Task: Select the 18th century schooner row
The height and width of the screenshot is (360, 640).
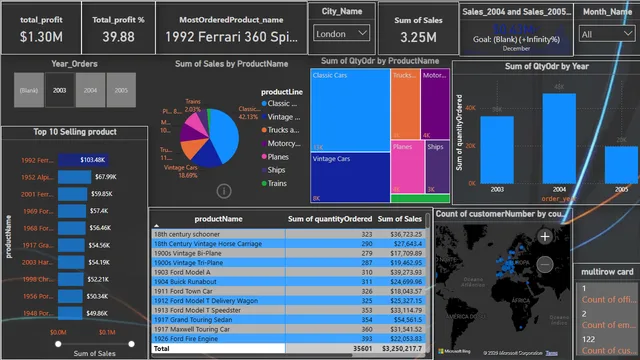Action: coord(289,234)
